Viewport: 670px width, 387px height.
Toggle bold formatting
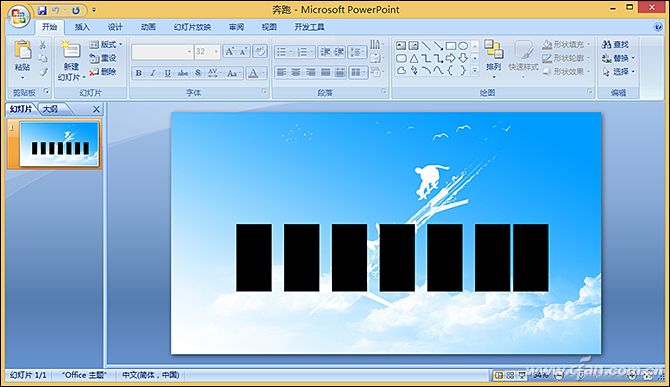tap(138, 73)
